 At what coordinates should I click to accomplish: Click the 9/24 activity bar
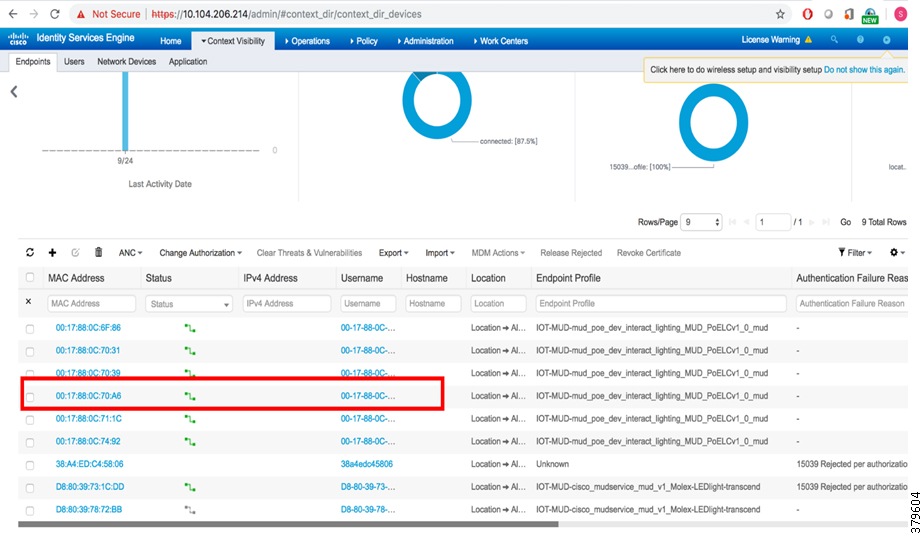point(125,111)
